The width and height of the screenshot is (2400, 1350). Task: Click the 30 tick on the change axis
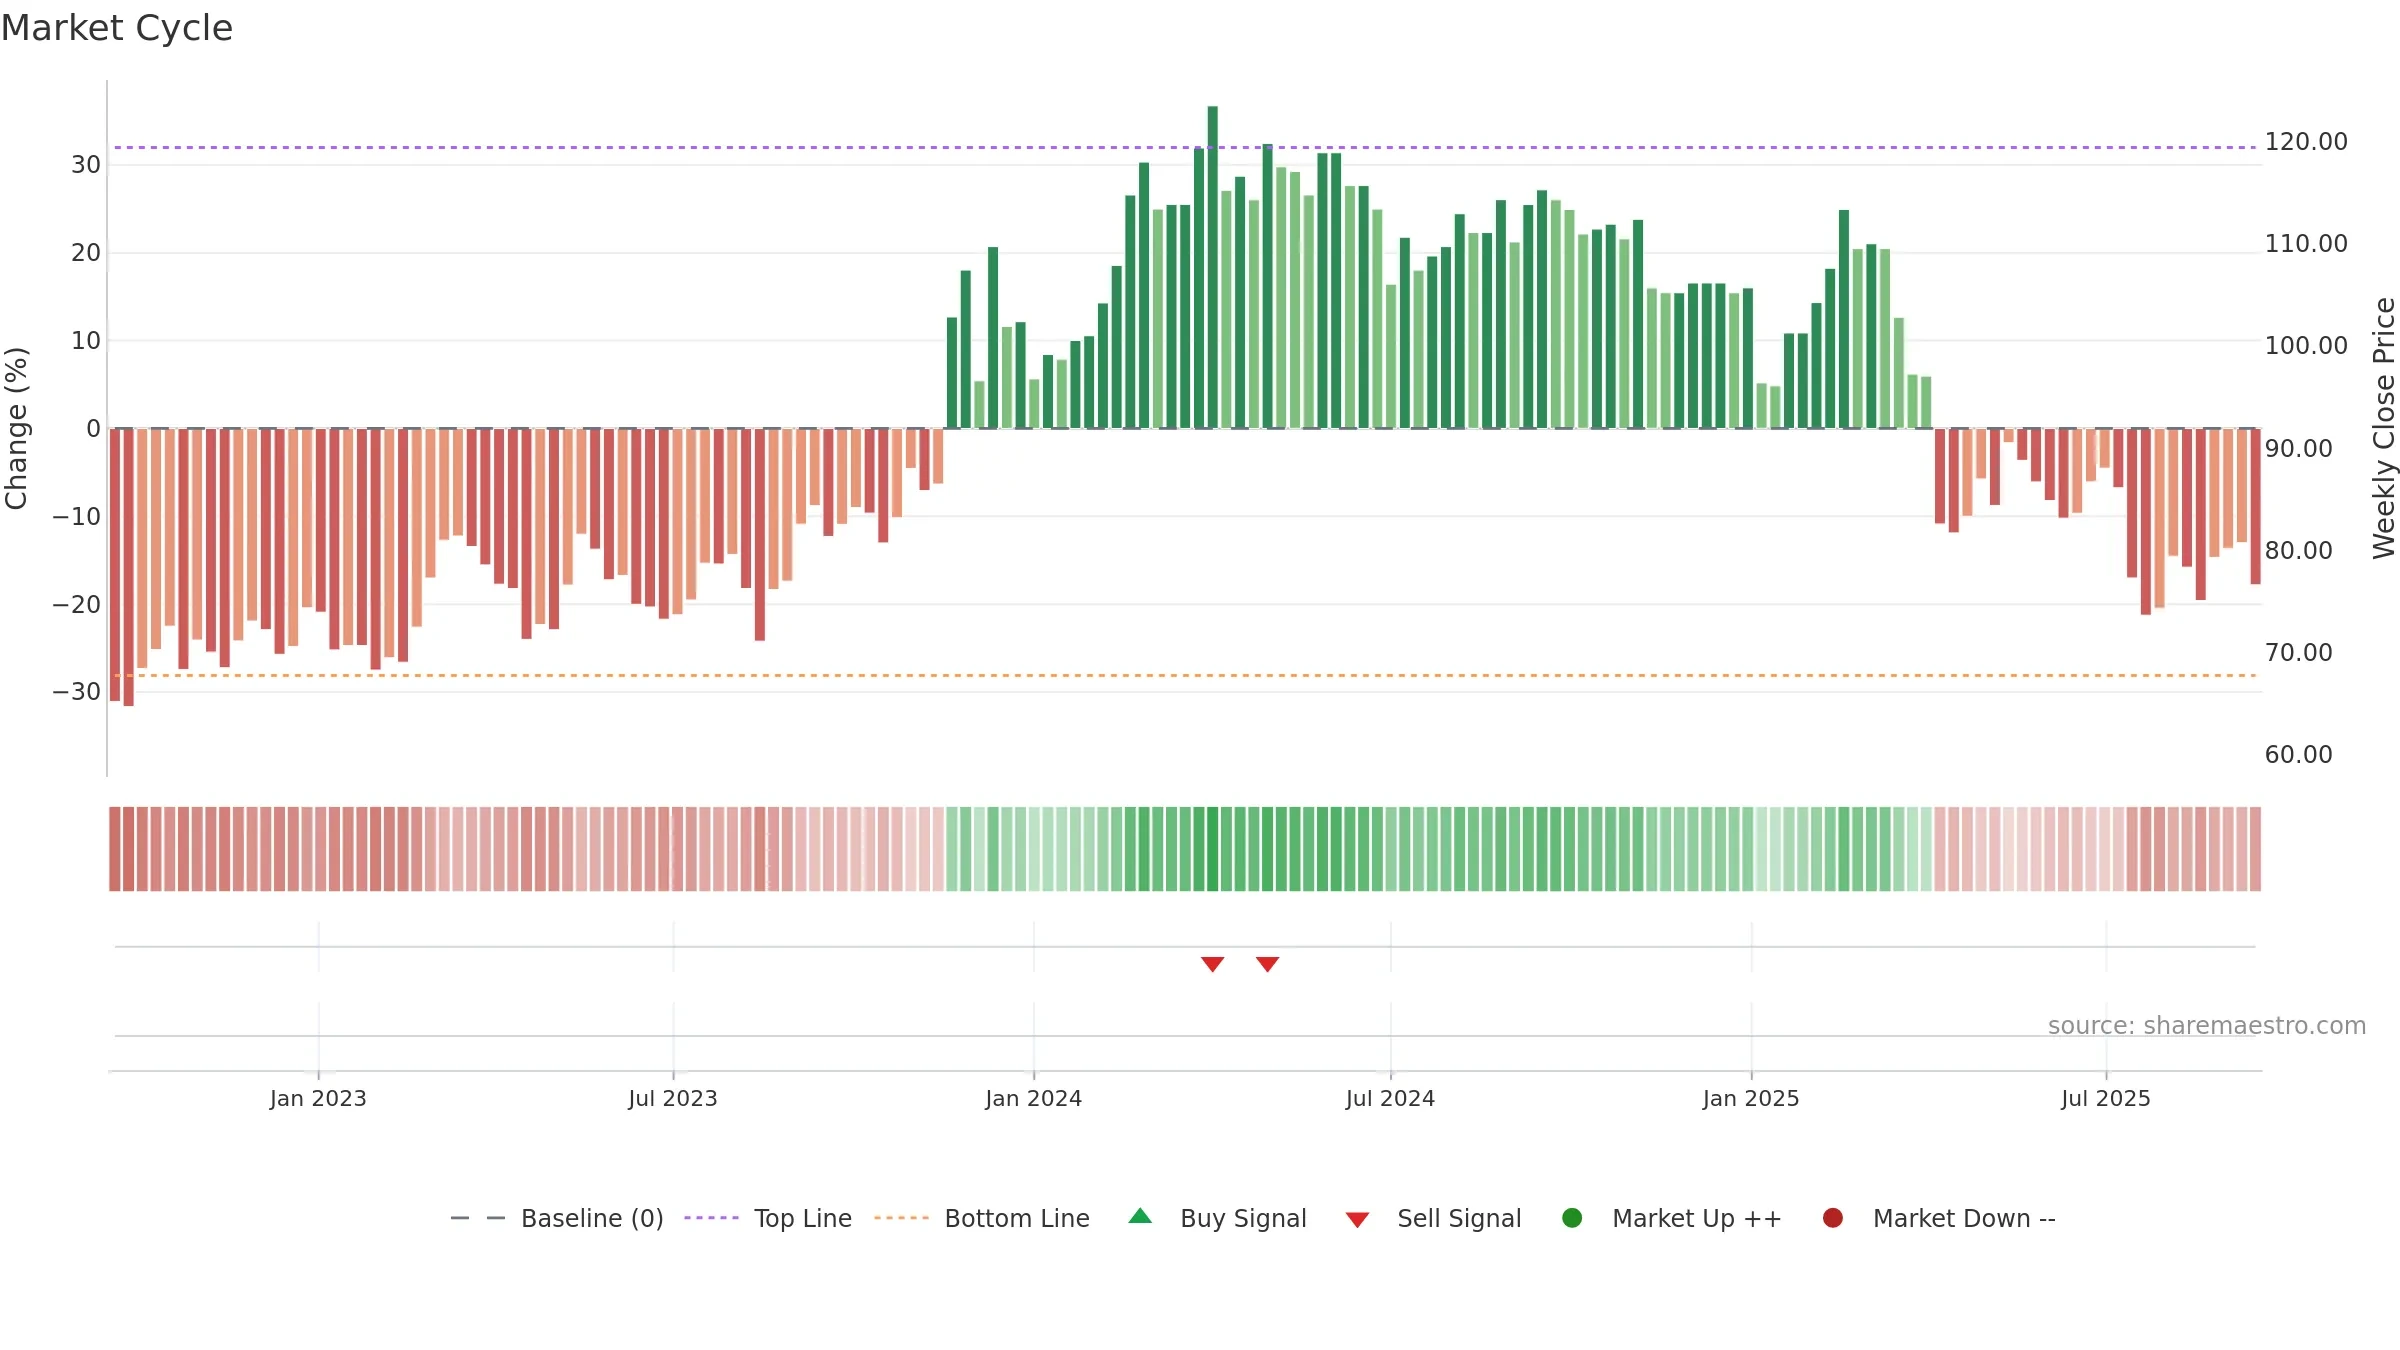click(x=86, y=165)
